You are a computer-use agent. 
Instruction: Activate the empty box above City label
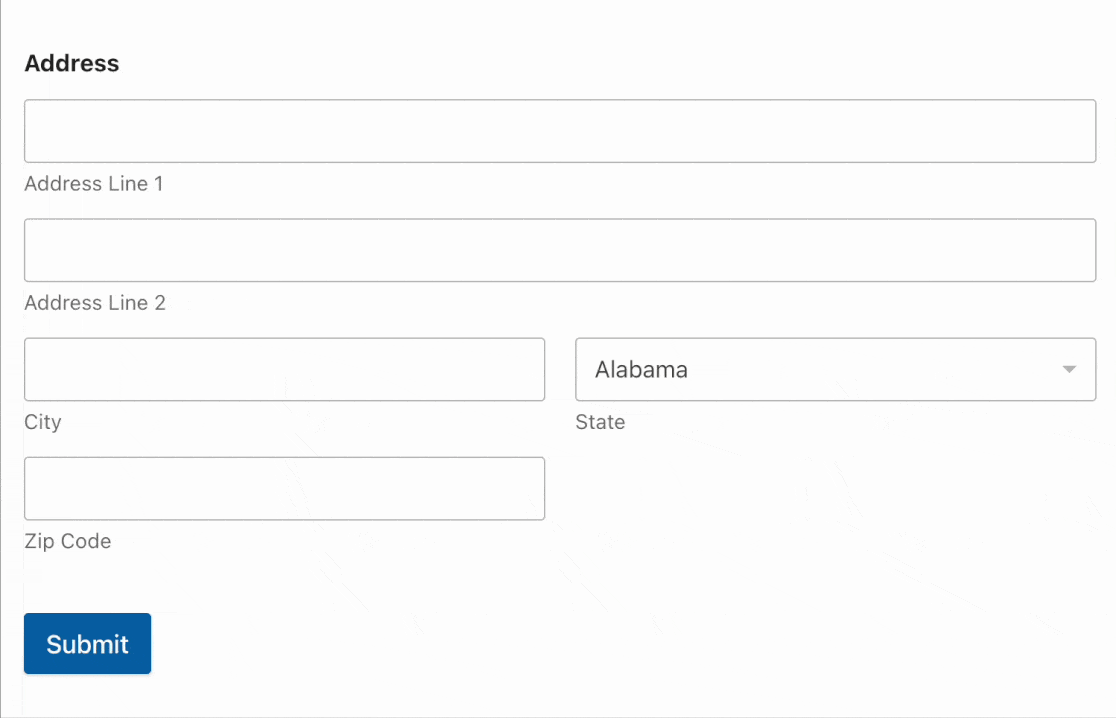point(285,369)
